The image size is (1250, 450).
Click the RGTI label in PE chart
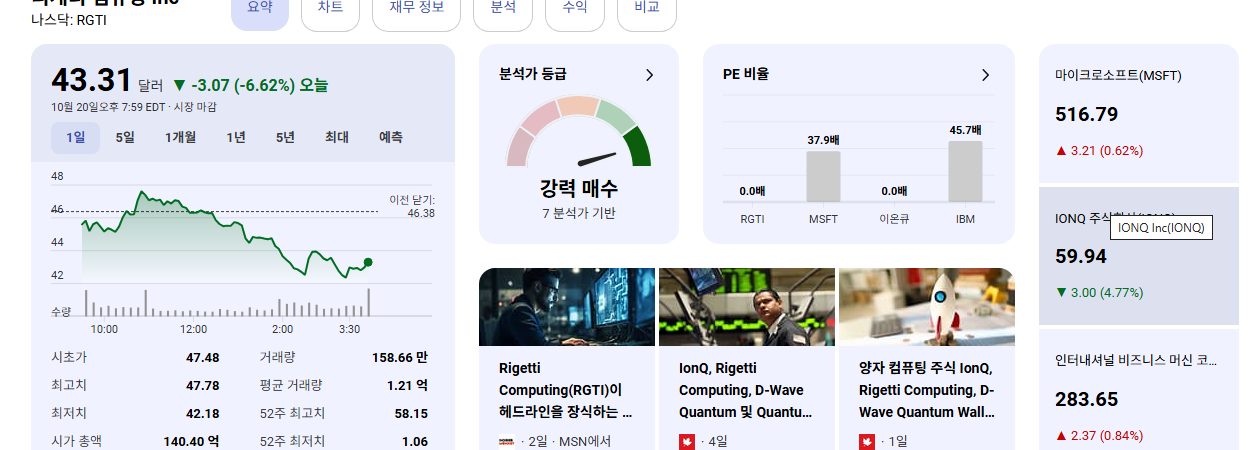[x=752, y=219]
